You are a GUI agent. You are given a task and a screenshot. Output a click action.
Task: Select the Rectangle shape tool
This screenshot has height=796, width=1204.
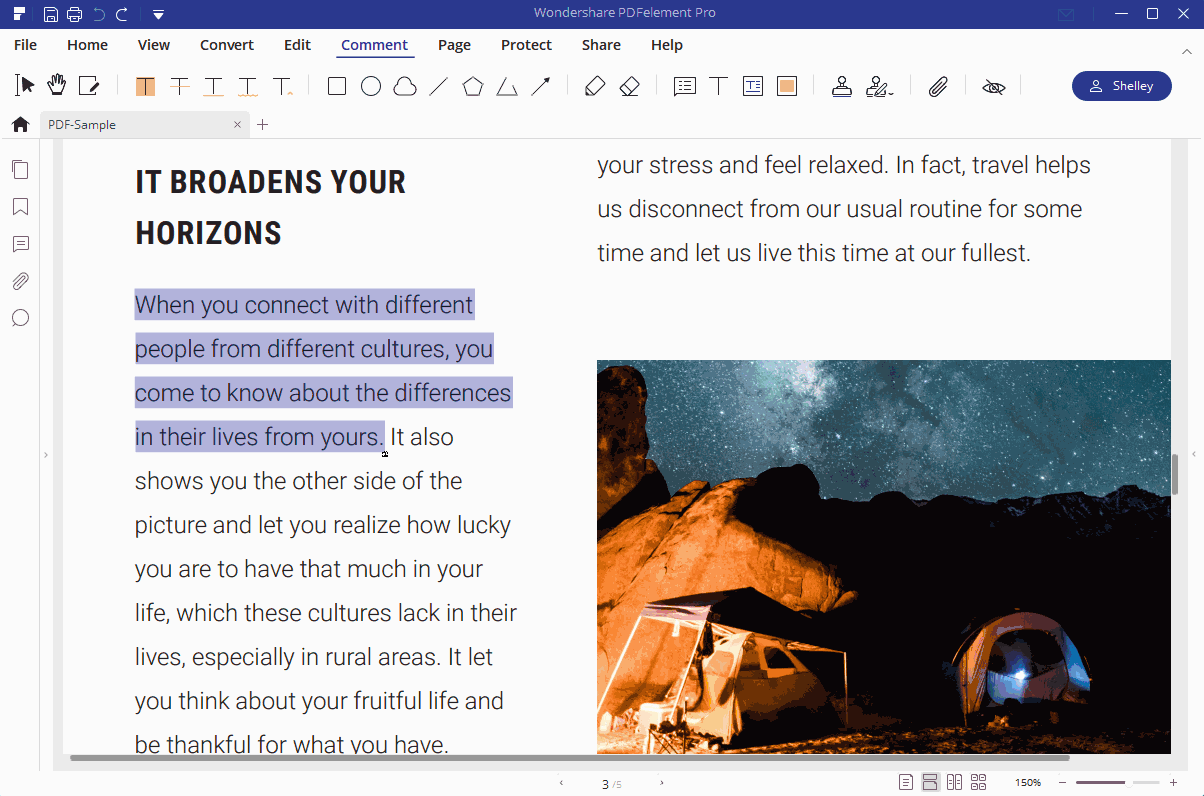(337, 86)
